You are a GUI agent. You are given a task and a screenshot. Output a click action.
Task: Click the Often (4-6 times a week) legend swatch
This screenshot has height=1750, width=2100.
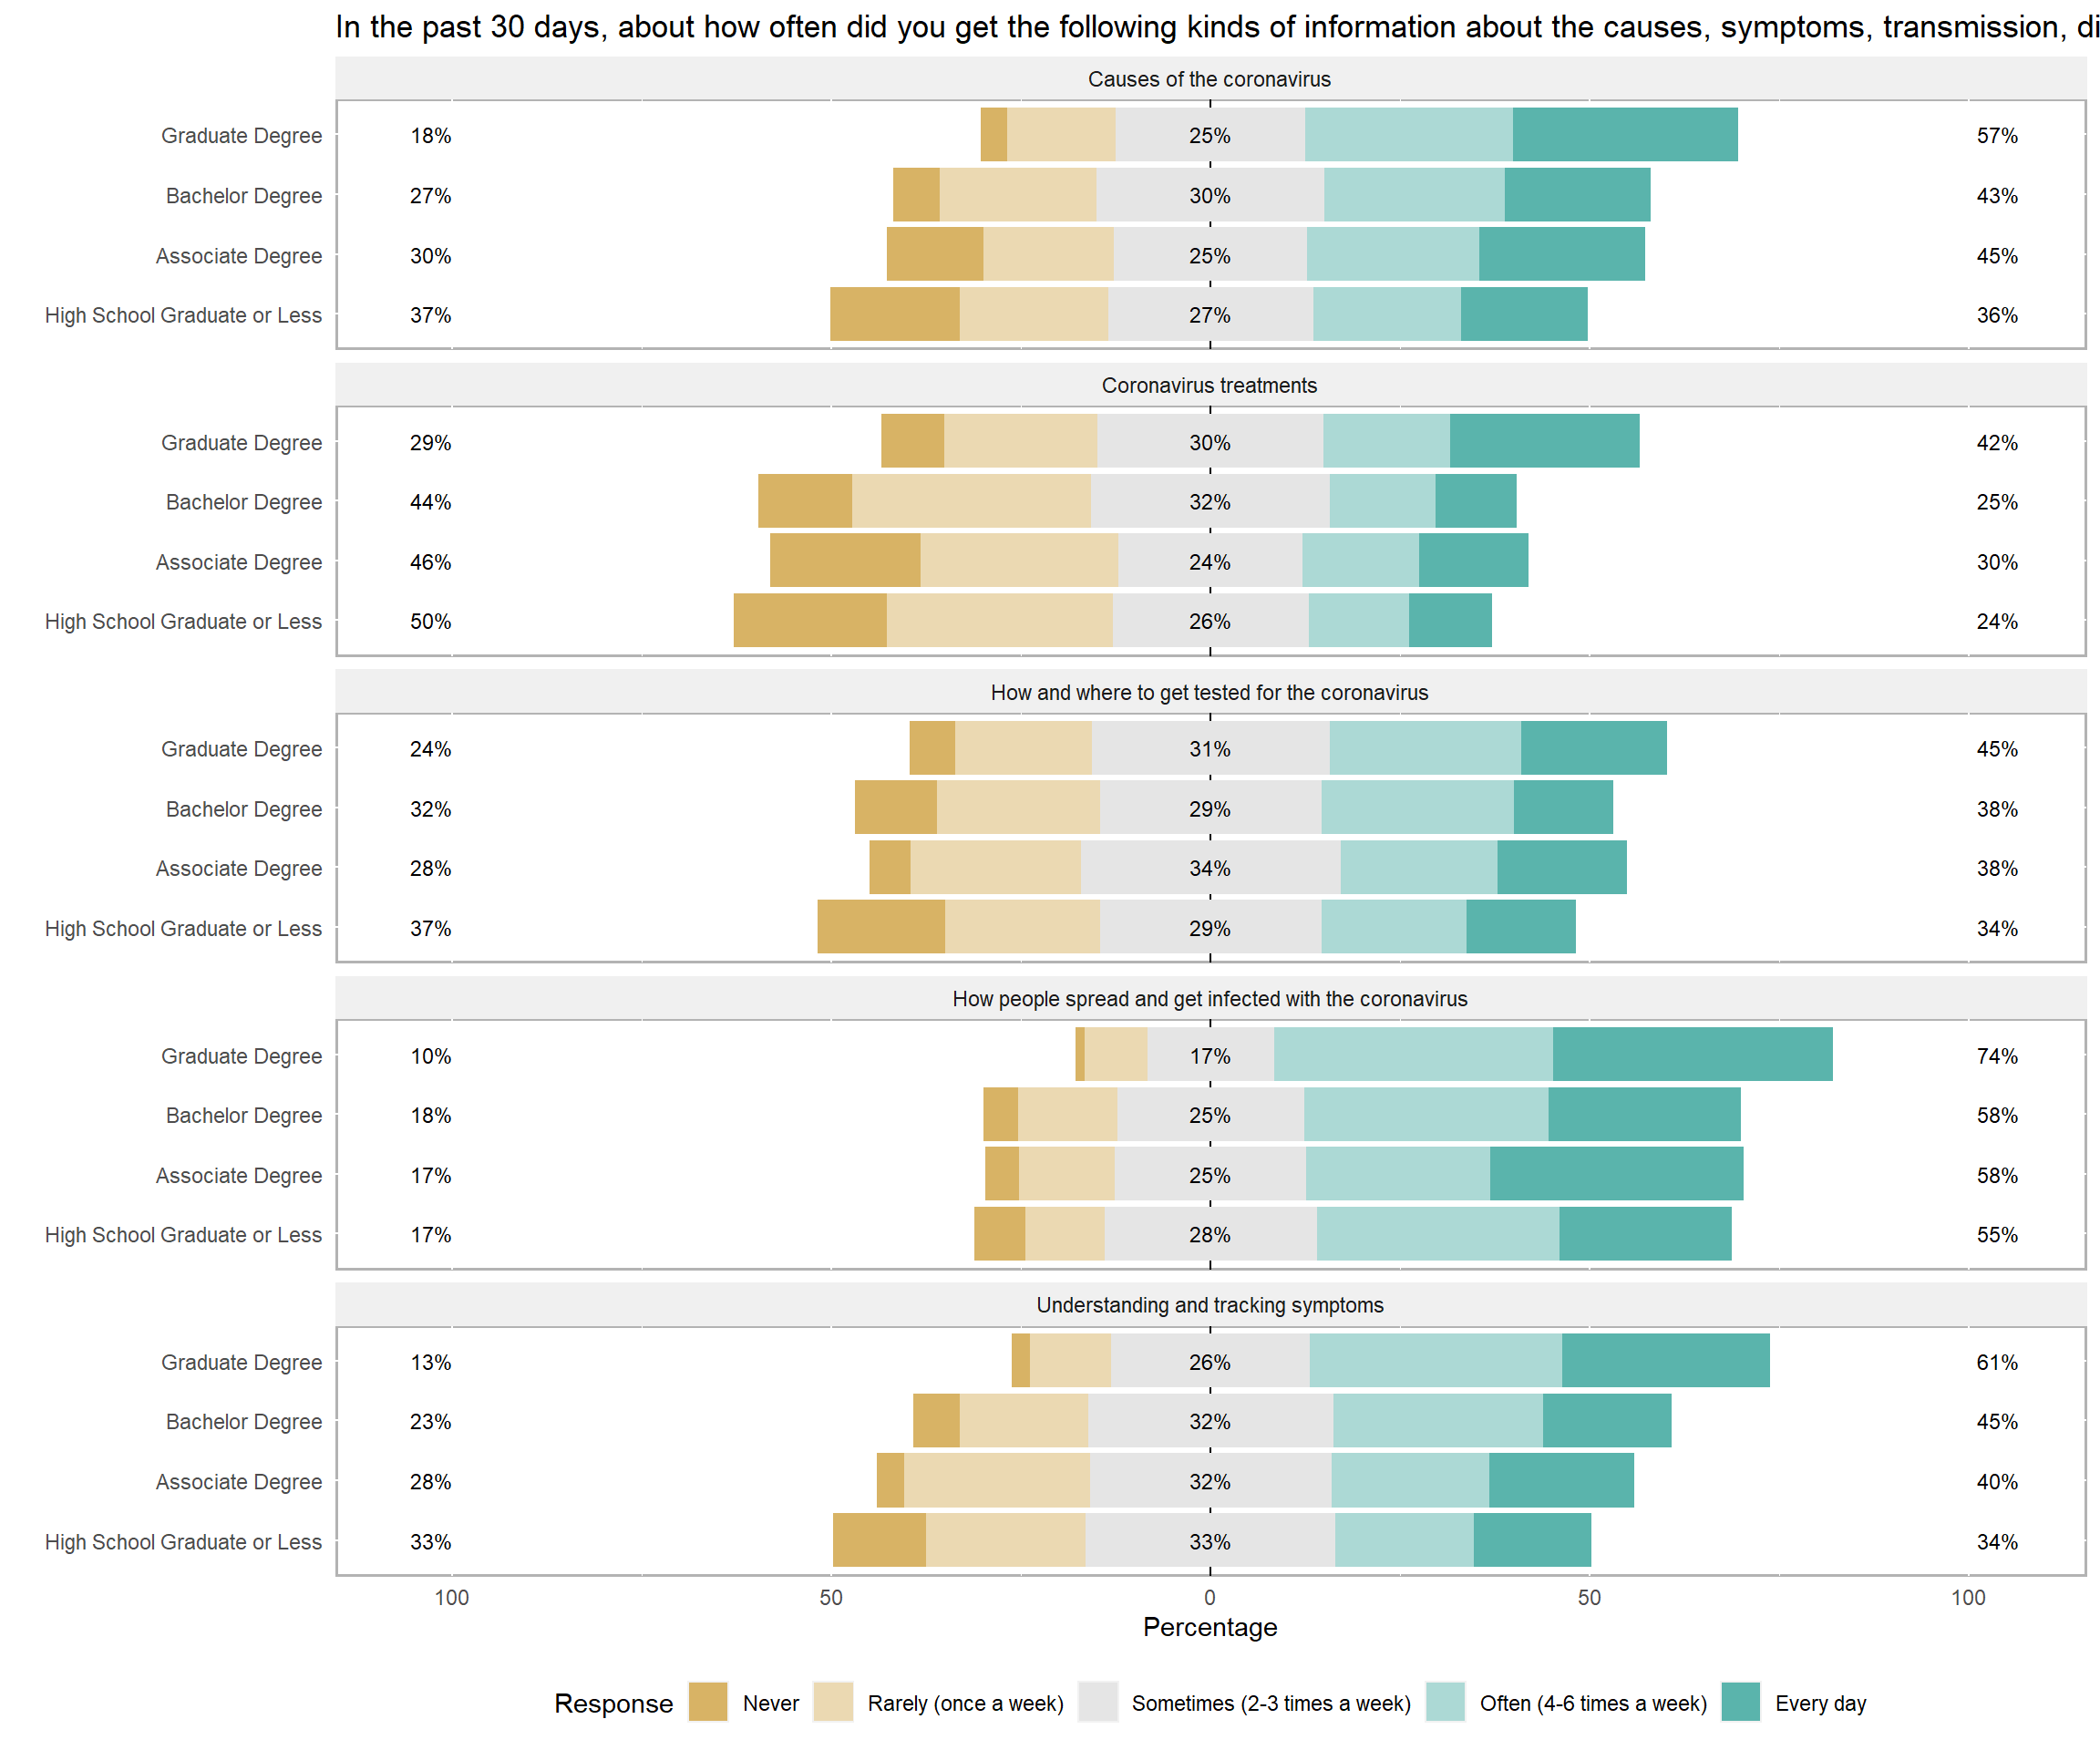click(x=1445, y=1703)
